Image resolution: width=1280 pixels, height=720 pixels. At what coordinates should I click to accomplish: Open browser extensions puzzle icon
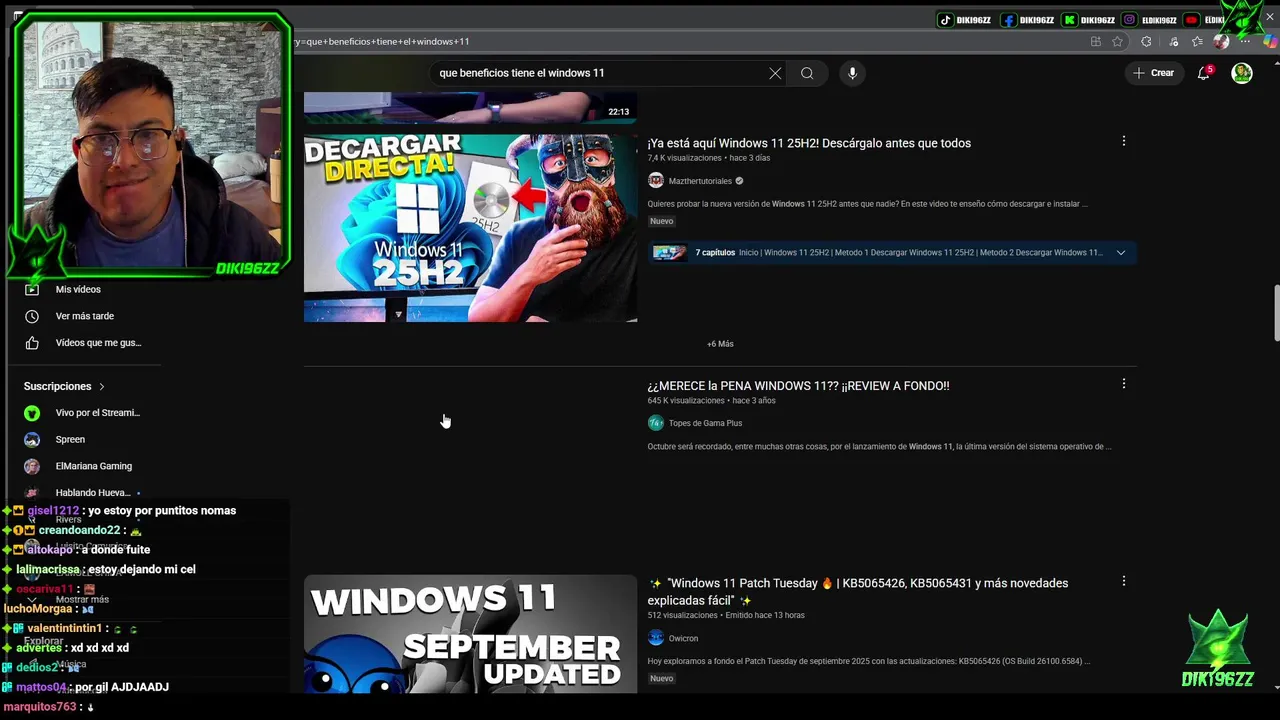click(1146, 42)
